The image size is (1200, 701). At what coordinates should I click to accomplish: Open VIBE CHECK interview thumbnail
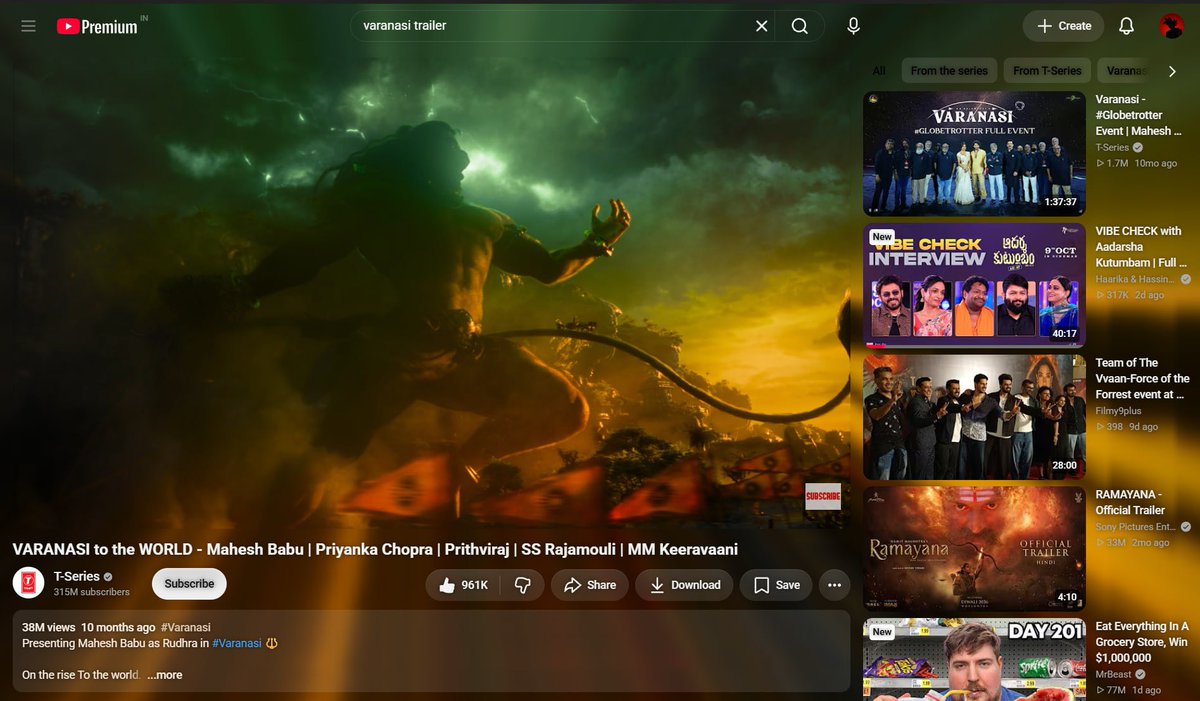(x=974, y=285)
